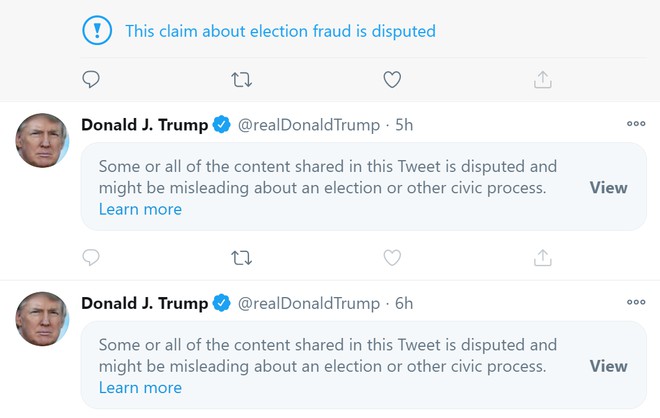Open the more options menu on the 5h tweet
660x418 pixels.
coord(636,124)
